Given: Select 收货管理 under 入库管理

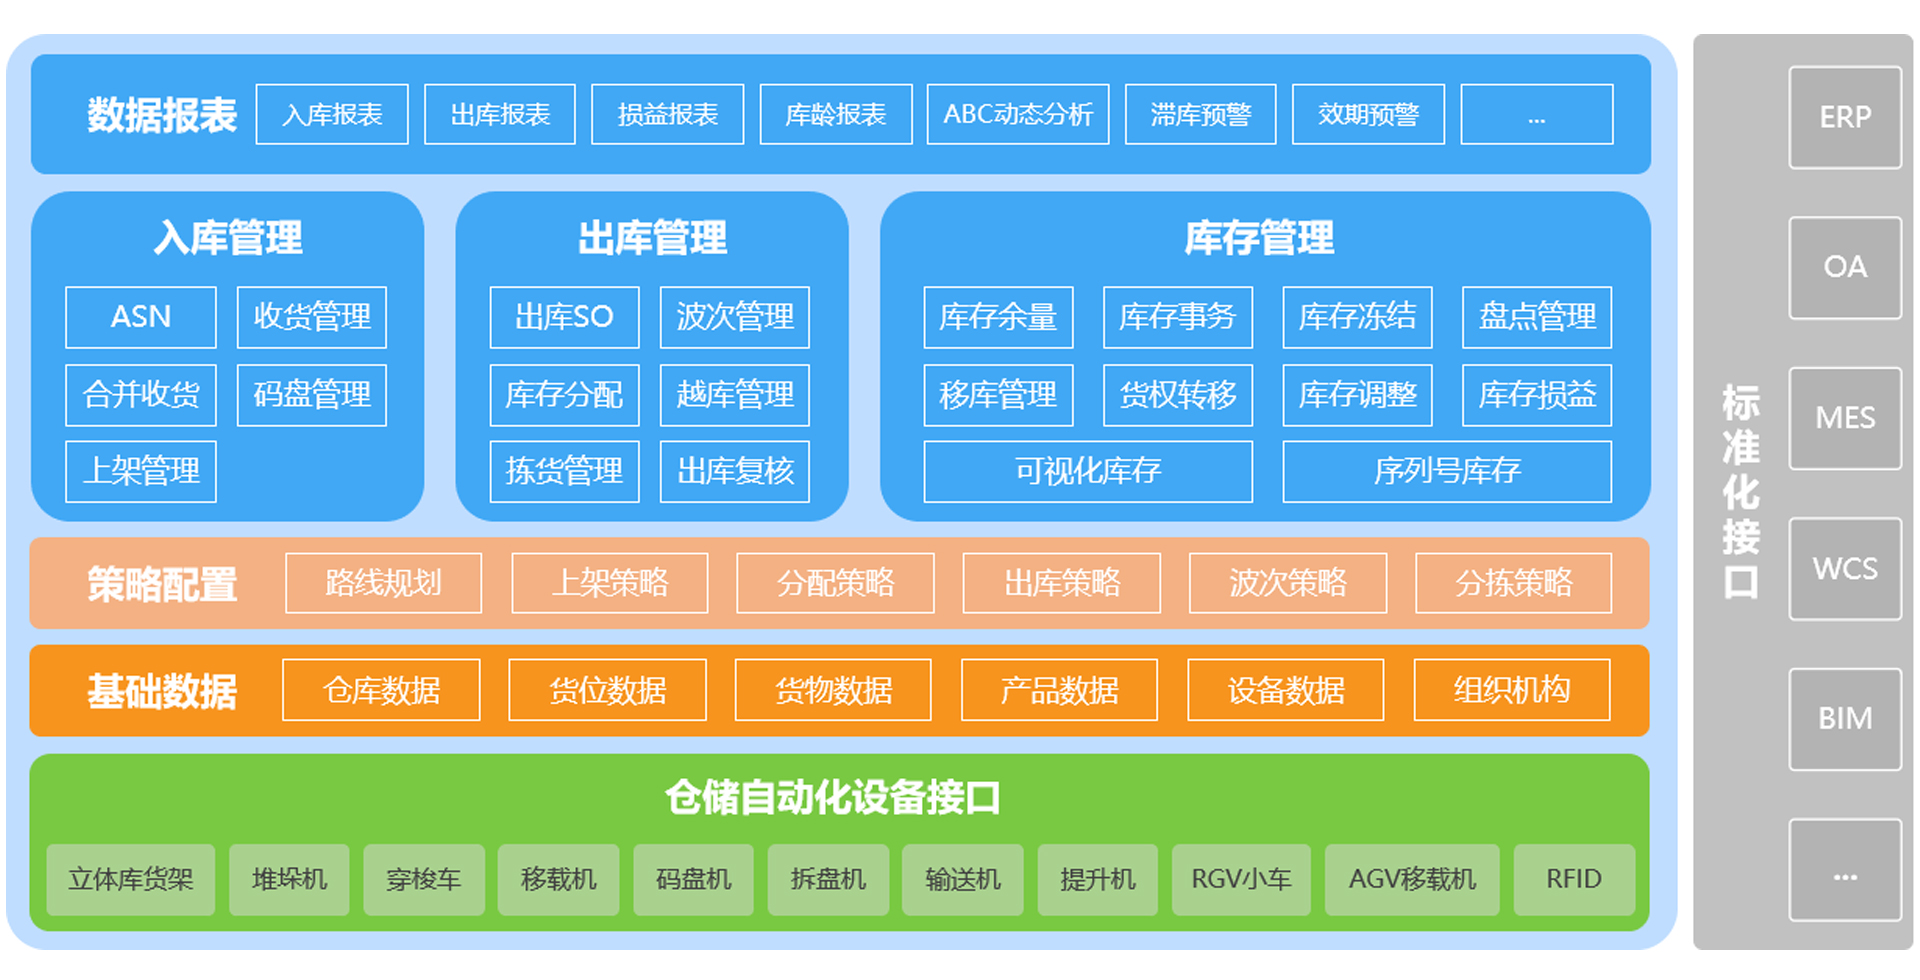Looking at the screenshot, I should click(x=311, y=317).
